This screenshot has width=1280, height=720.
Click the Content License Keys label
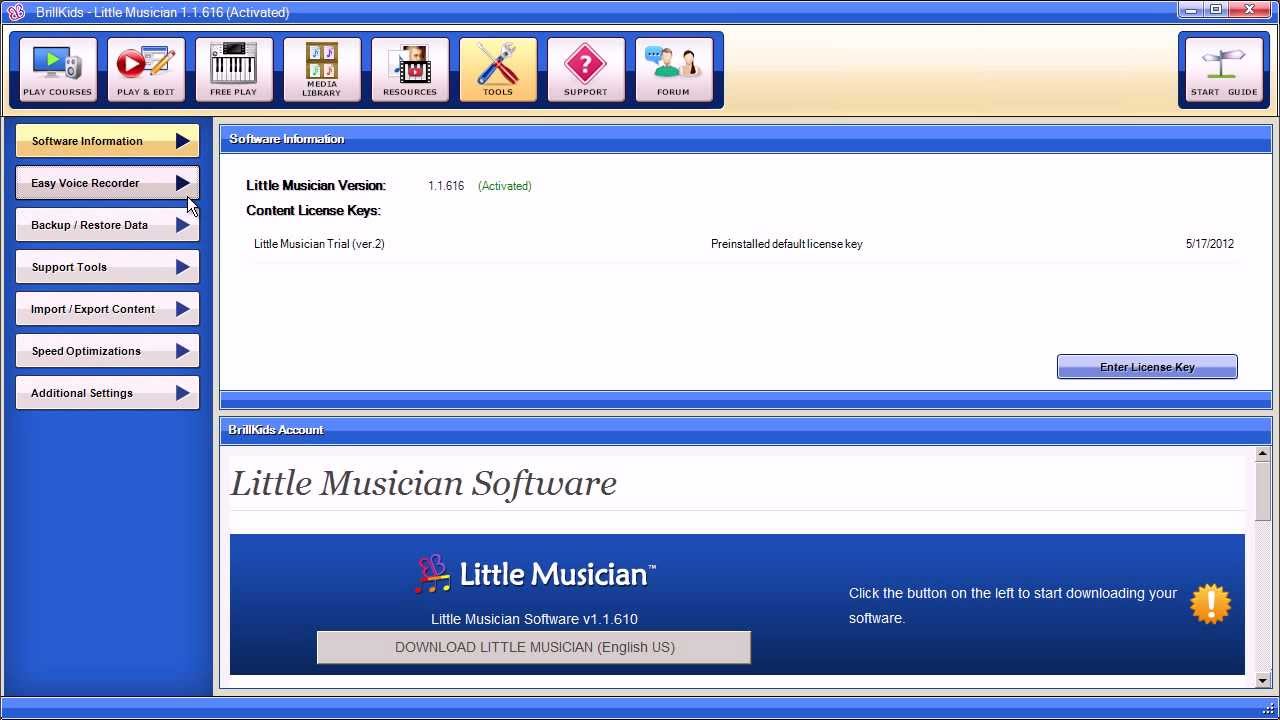click(313, 211)
